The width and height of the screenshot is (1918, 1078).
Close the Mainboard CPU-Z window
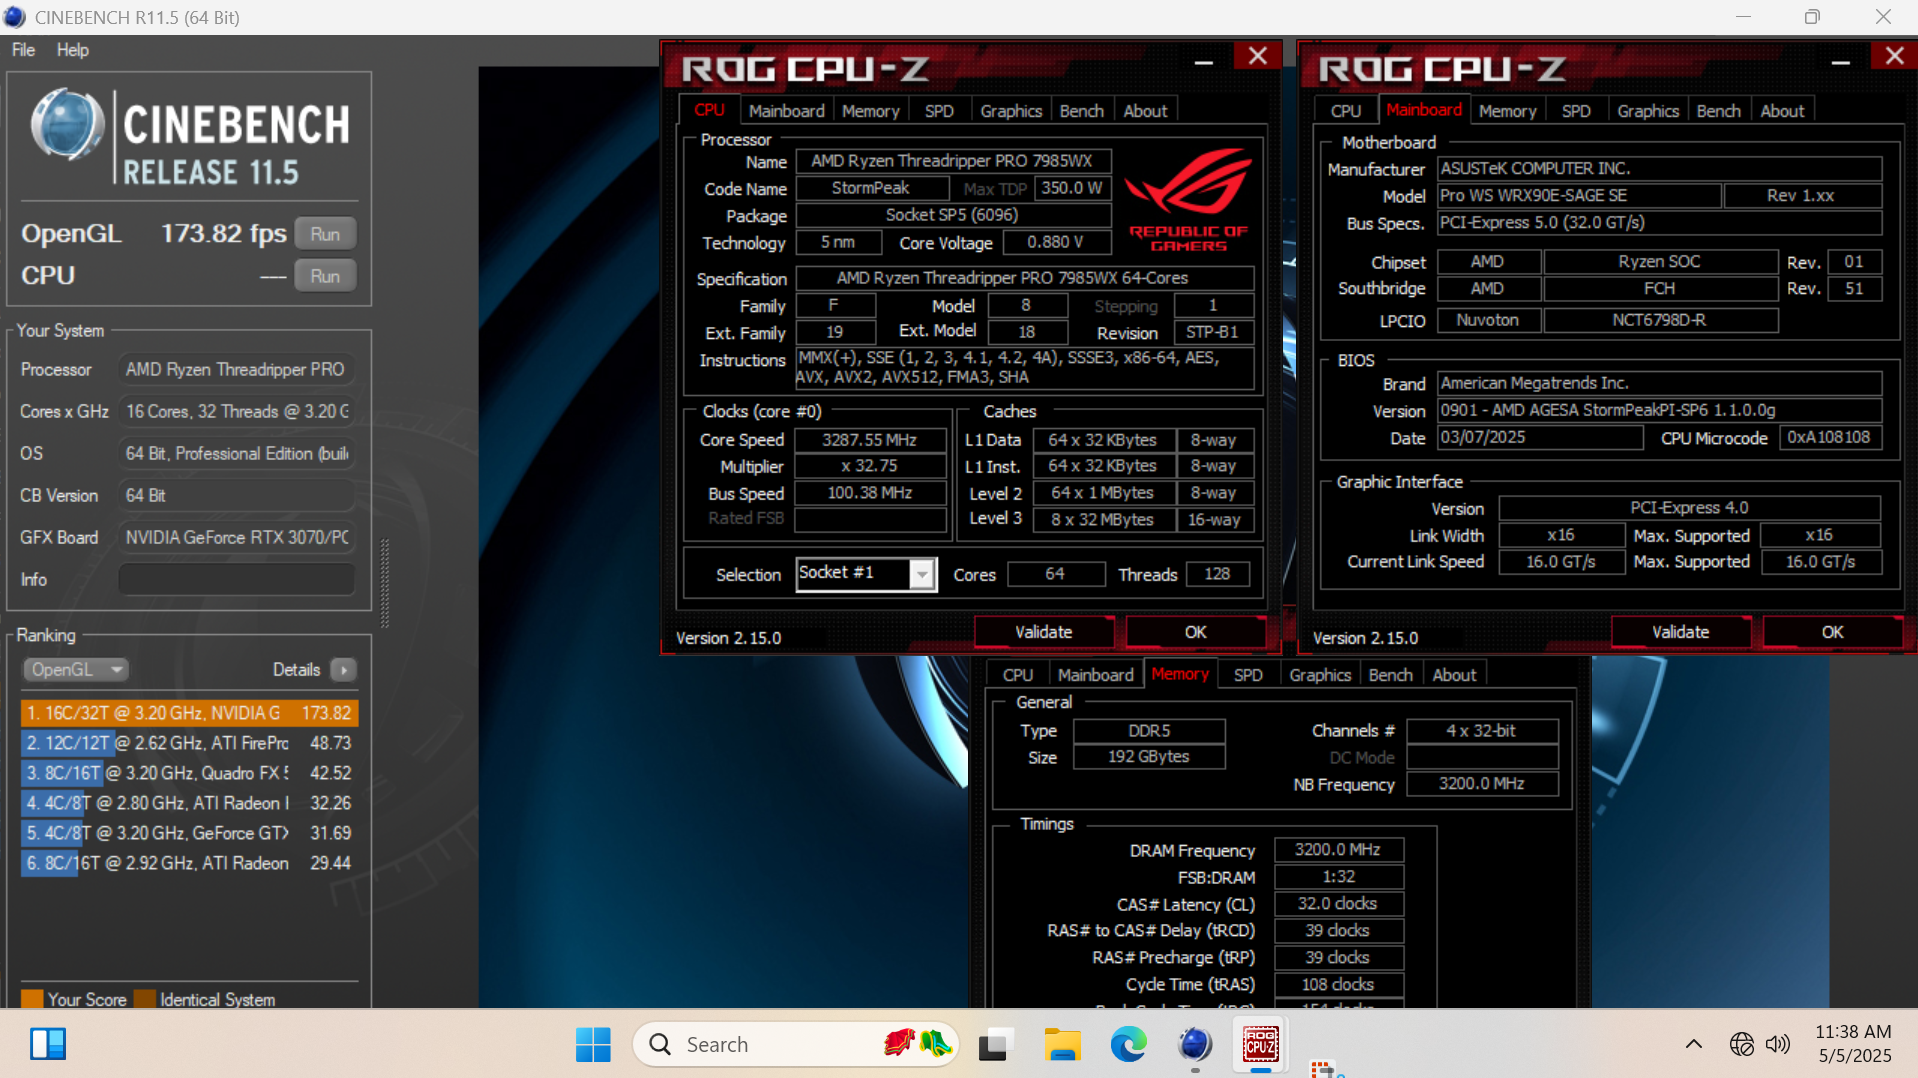tap(1894, 56)
